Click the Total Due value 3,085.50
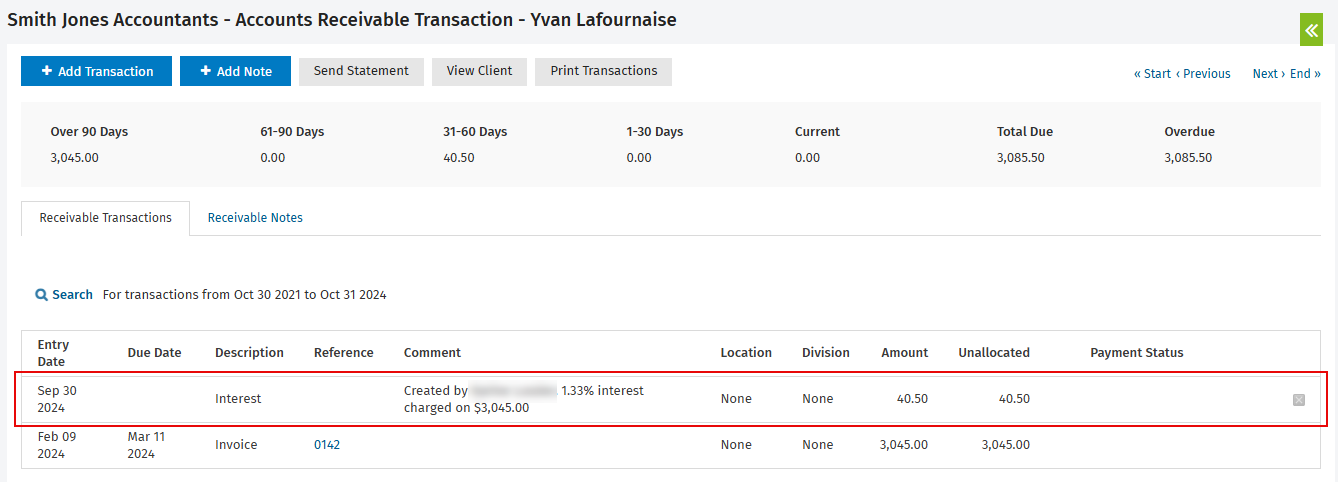Image resolution: width=1338 pixels, height=482 pixels. tap(1021, 158)
